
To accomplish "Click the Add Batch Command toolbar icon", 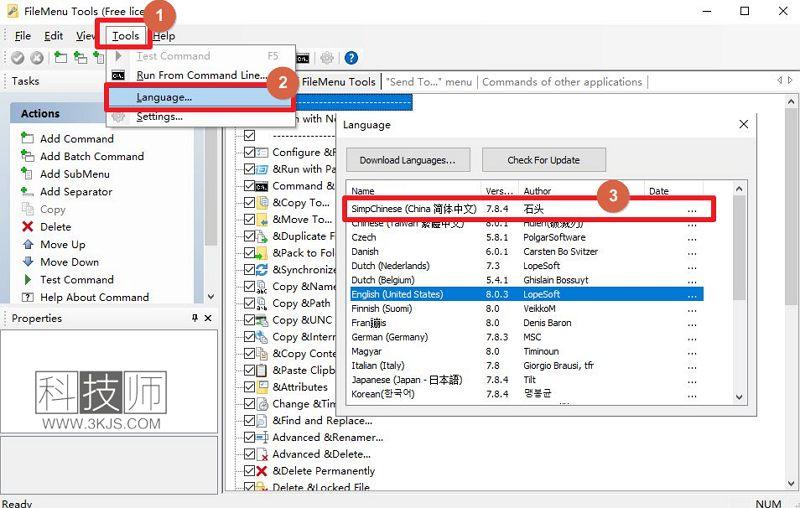I will click(81, 58).
